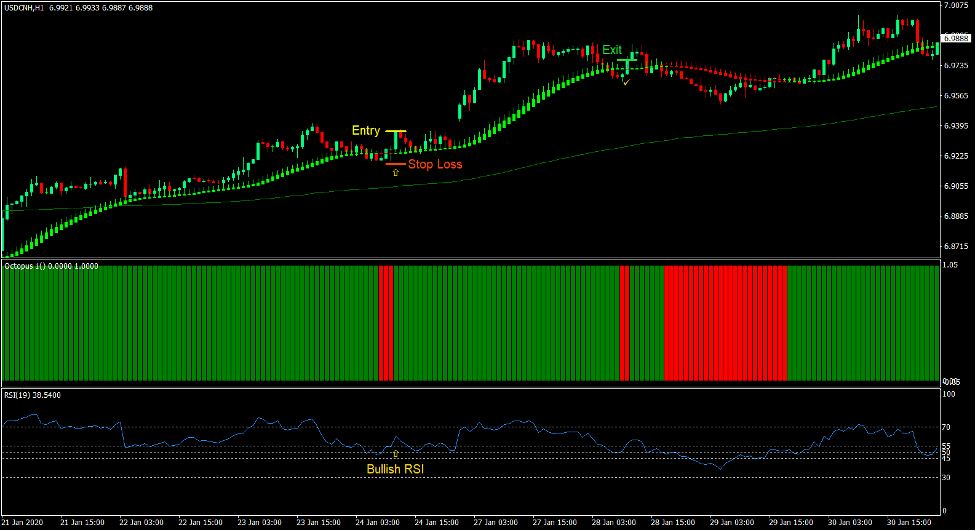Click the RSI 30 level on the scale
The height and width of the screenshot is (531, 977).
tap(946, 477)
